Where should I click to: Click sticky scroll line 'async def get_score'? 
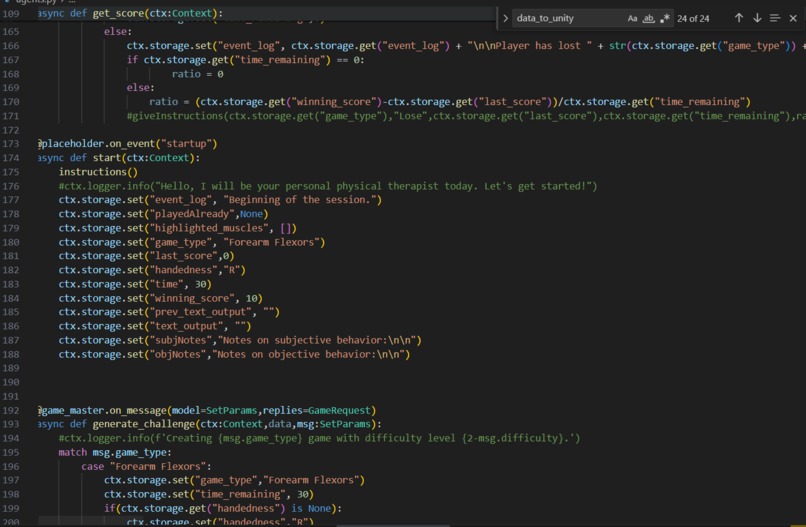coord(131,13)
